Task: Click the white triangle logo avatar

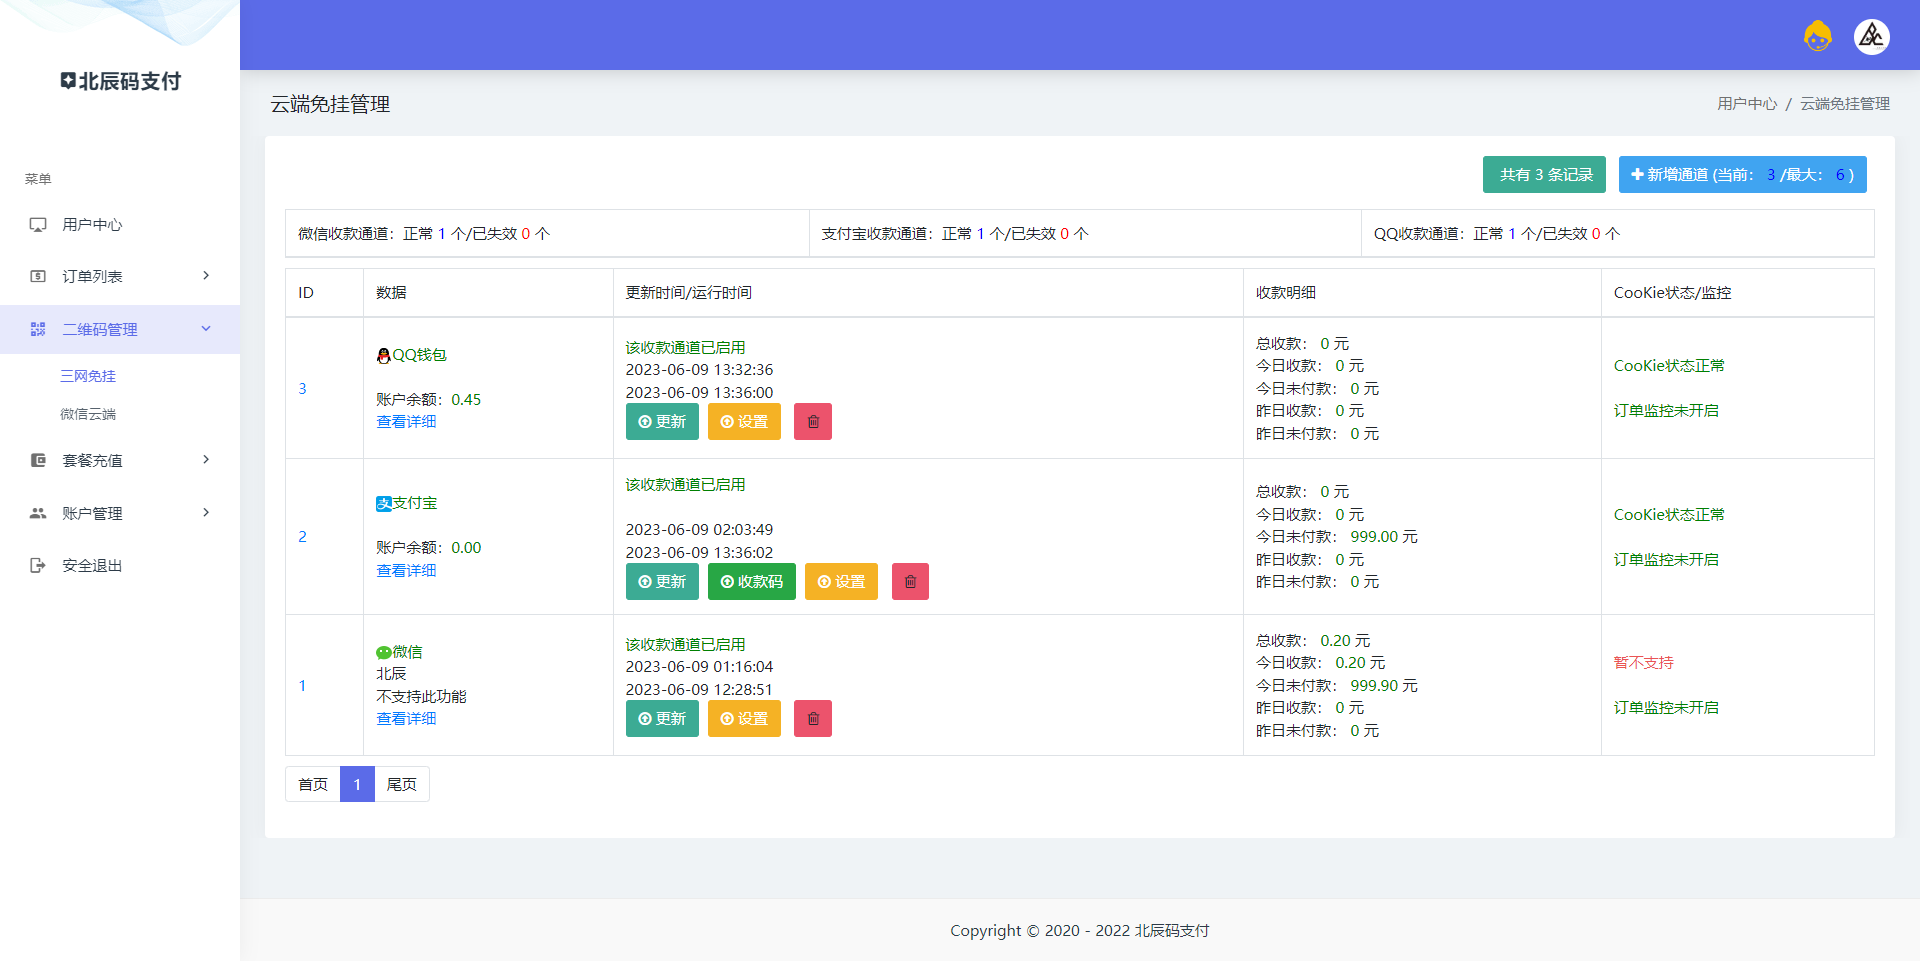Action: (1871, 37)
